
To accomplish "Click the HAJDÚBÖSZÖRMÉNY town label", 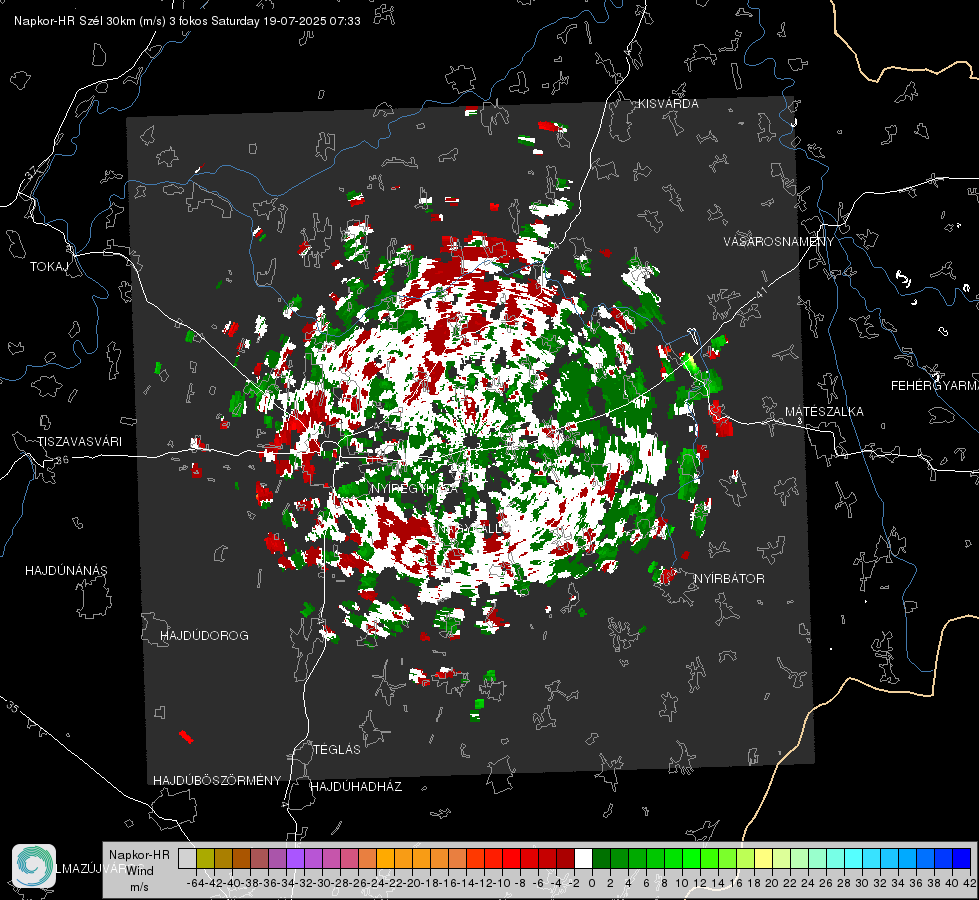I will pos(217,781).
